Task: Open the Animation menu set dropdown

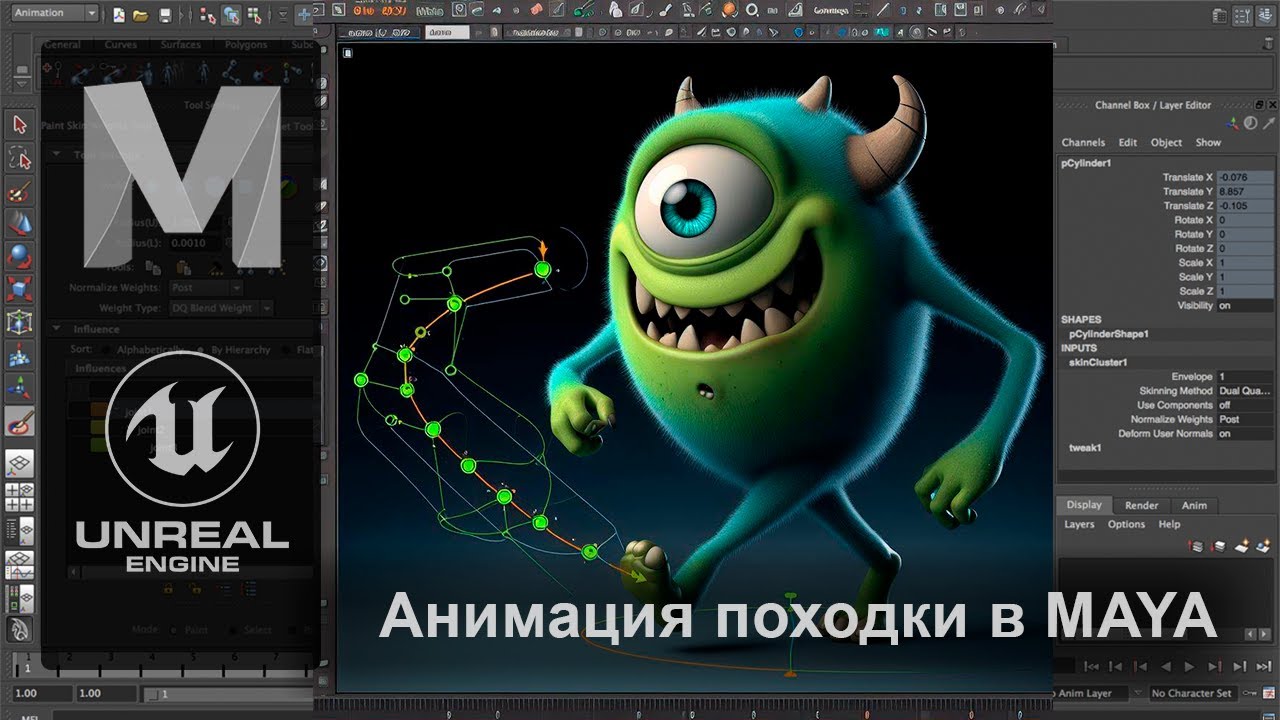Action: click(x=55, y=13)
